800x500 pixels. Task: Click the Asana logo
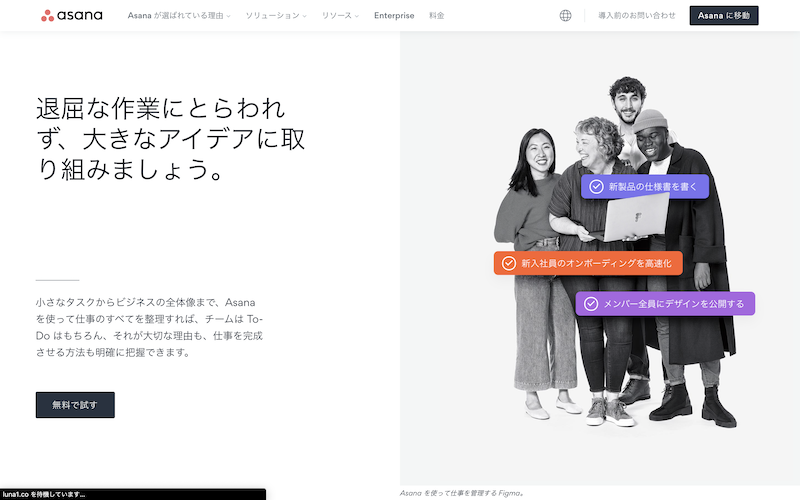pos(72,15)
